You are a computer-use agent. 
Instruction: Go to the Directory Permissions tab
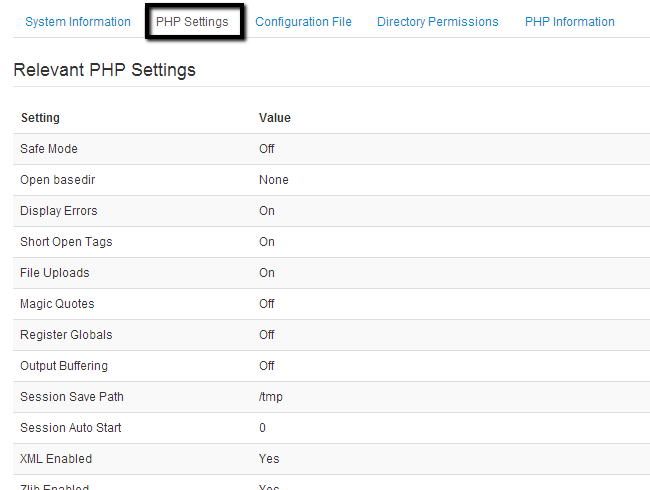pyautogui.click(x=437, y=22)
